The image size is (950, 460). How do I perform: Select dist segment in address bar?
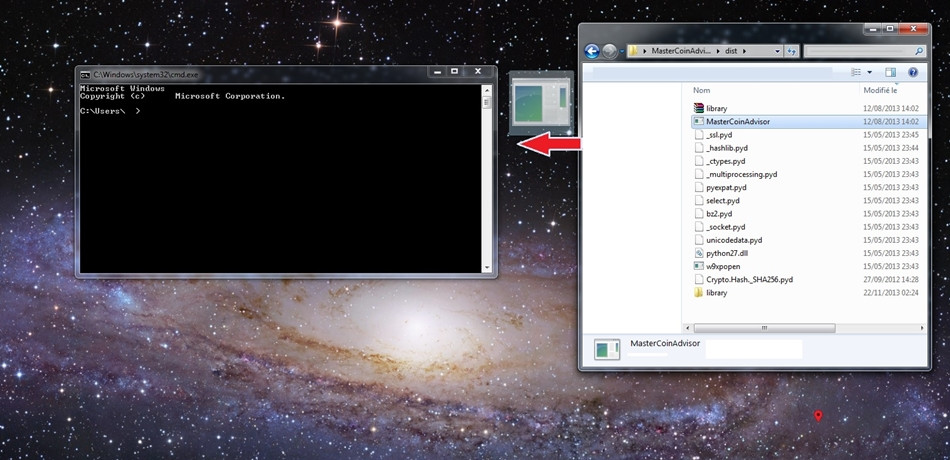(x=731, y=52)
